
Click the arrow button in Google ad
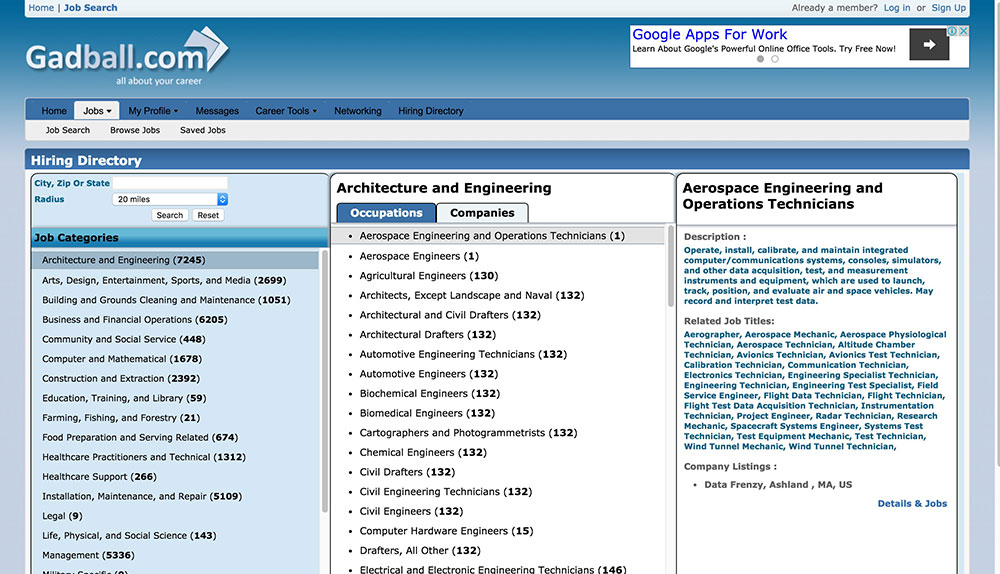click(929, 44)
